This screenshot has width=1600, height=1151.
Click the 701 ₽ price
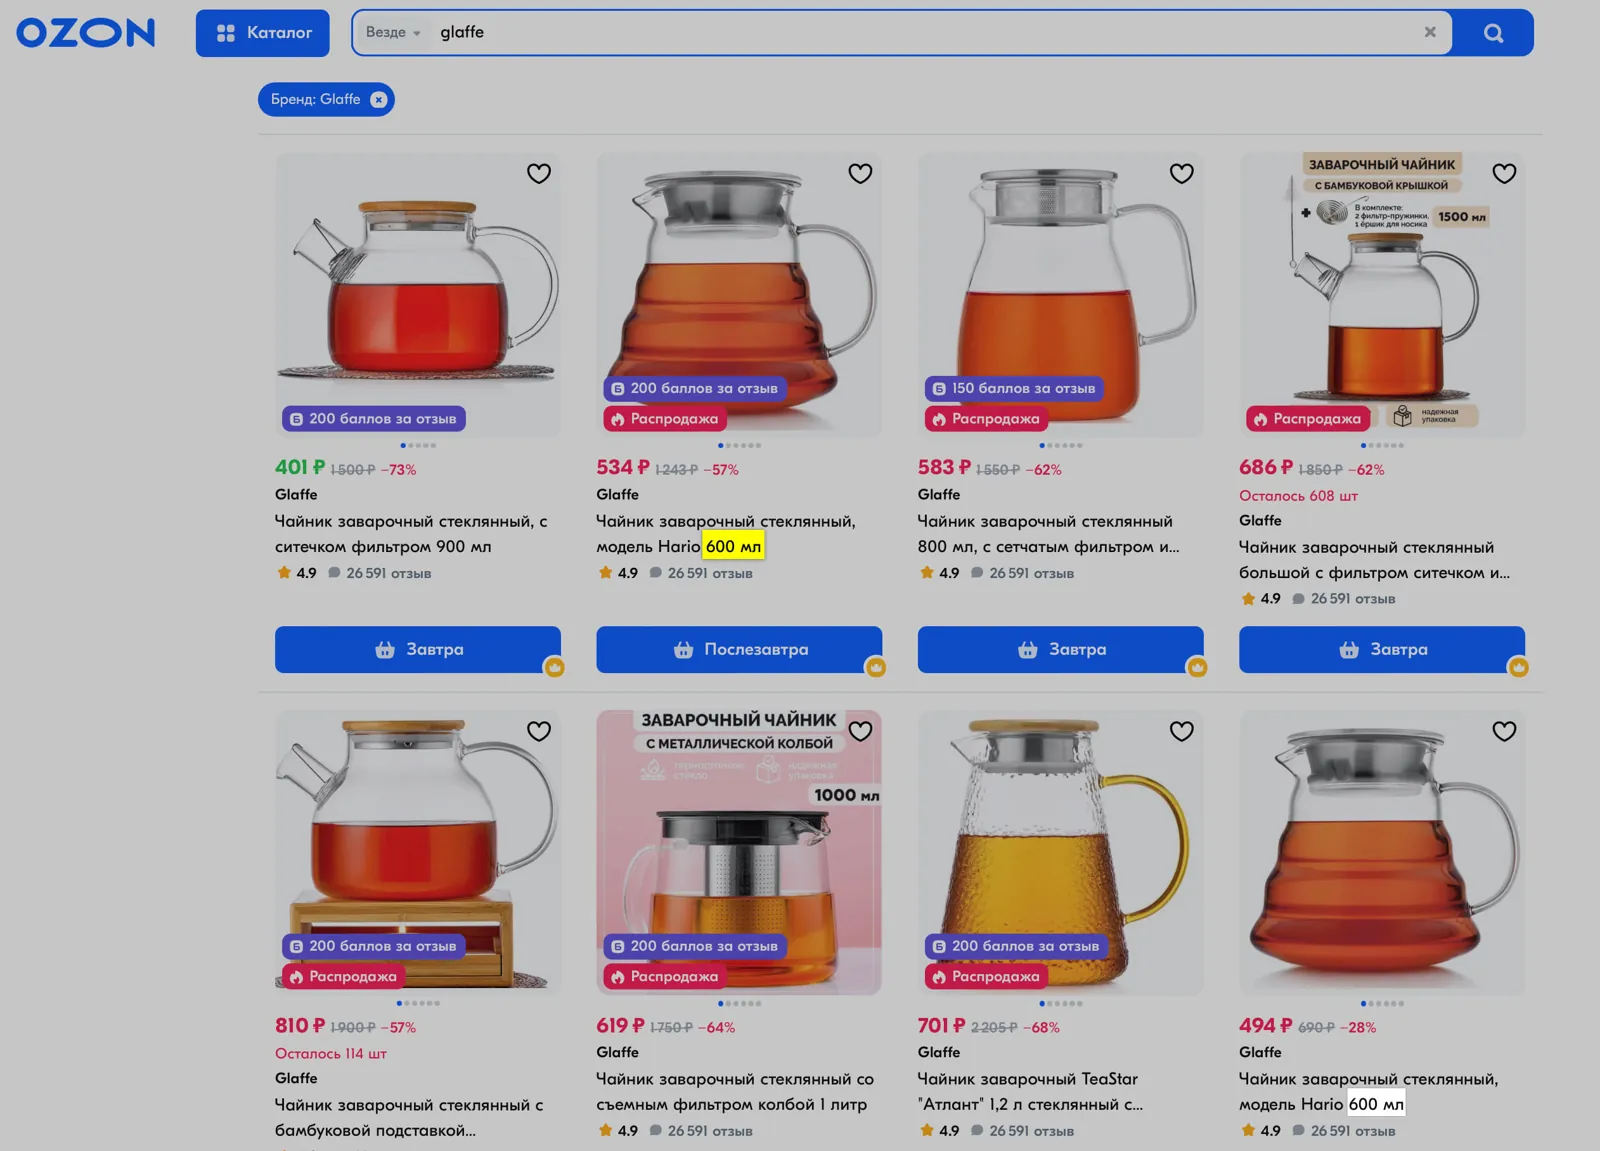click(942, 1025)
